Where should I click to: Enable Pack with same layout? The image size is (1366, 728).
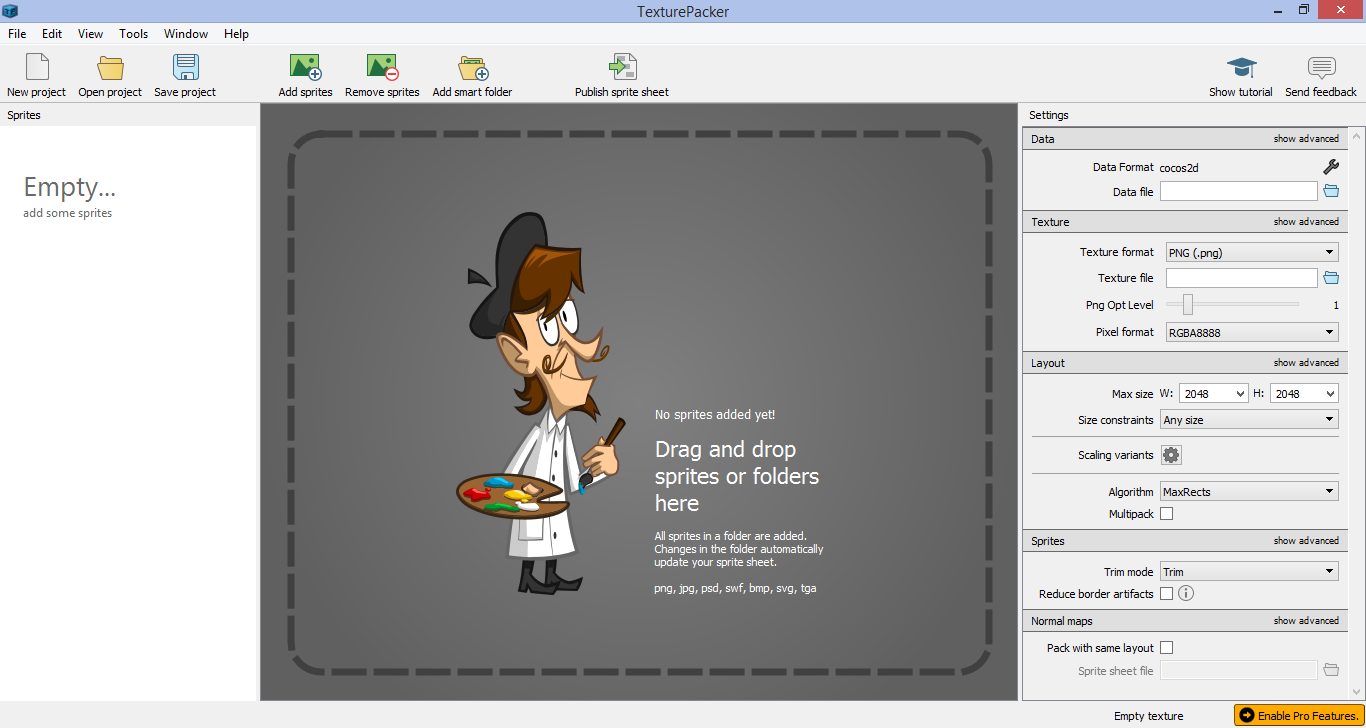1166,648
